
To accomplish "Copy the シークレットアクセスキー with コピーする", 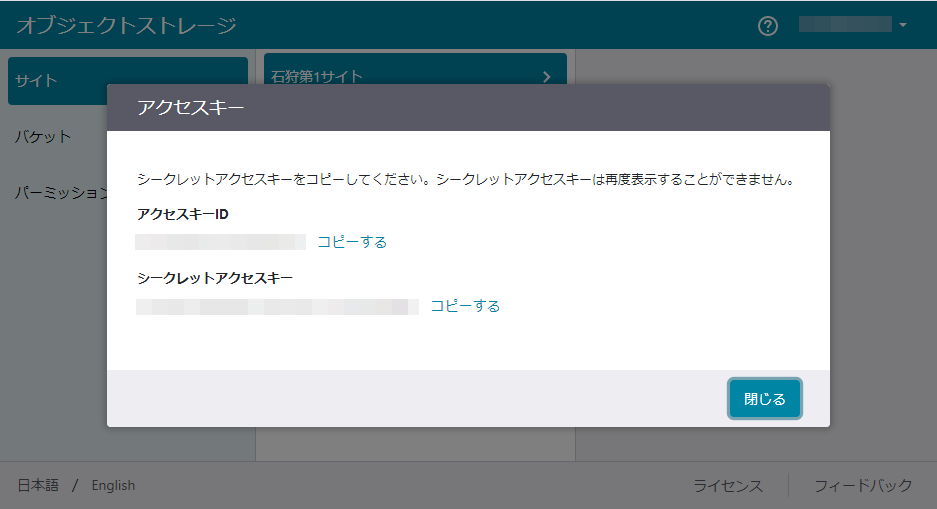I will click(x=465, y=306).
